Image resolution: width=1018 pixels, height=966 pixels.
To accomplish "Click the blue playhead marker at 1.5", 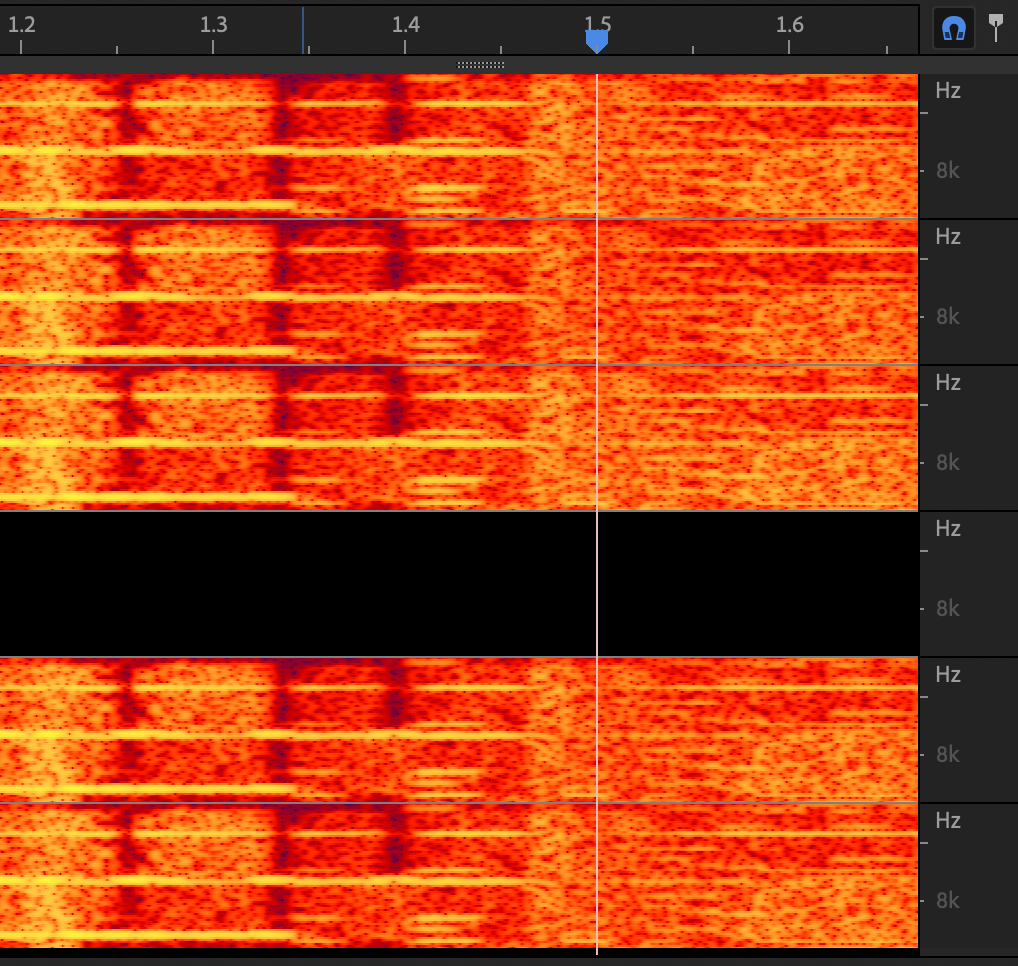I will click(597, 40).
